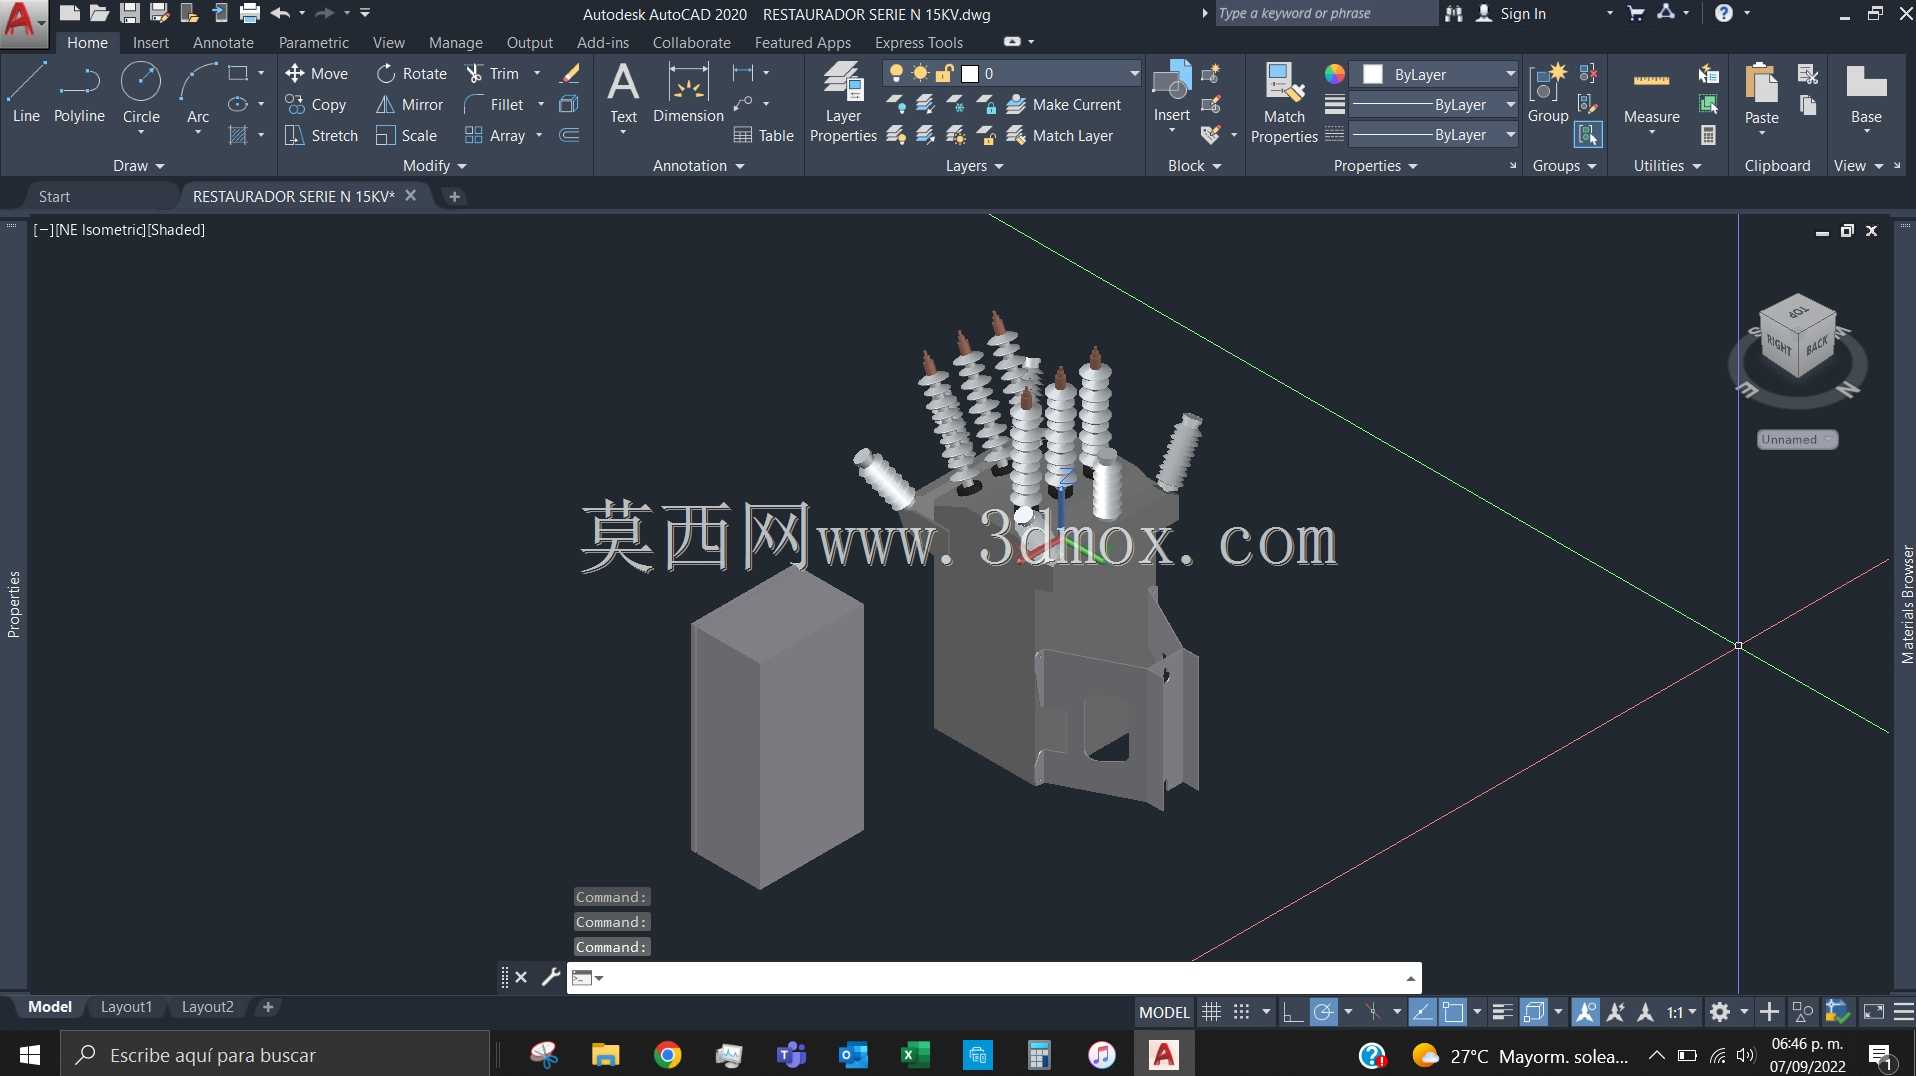Select the Dimension tool
This screenshot has height=1076, width=1916.
tap(688, 92)
